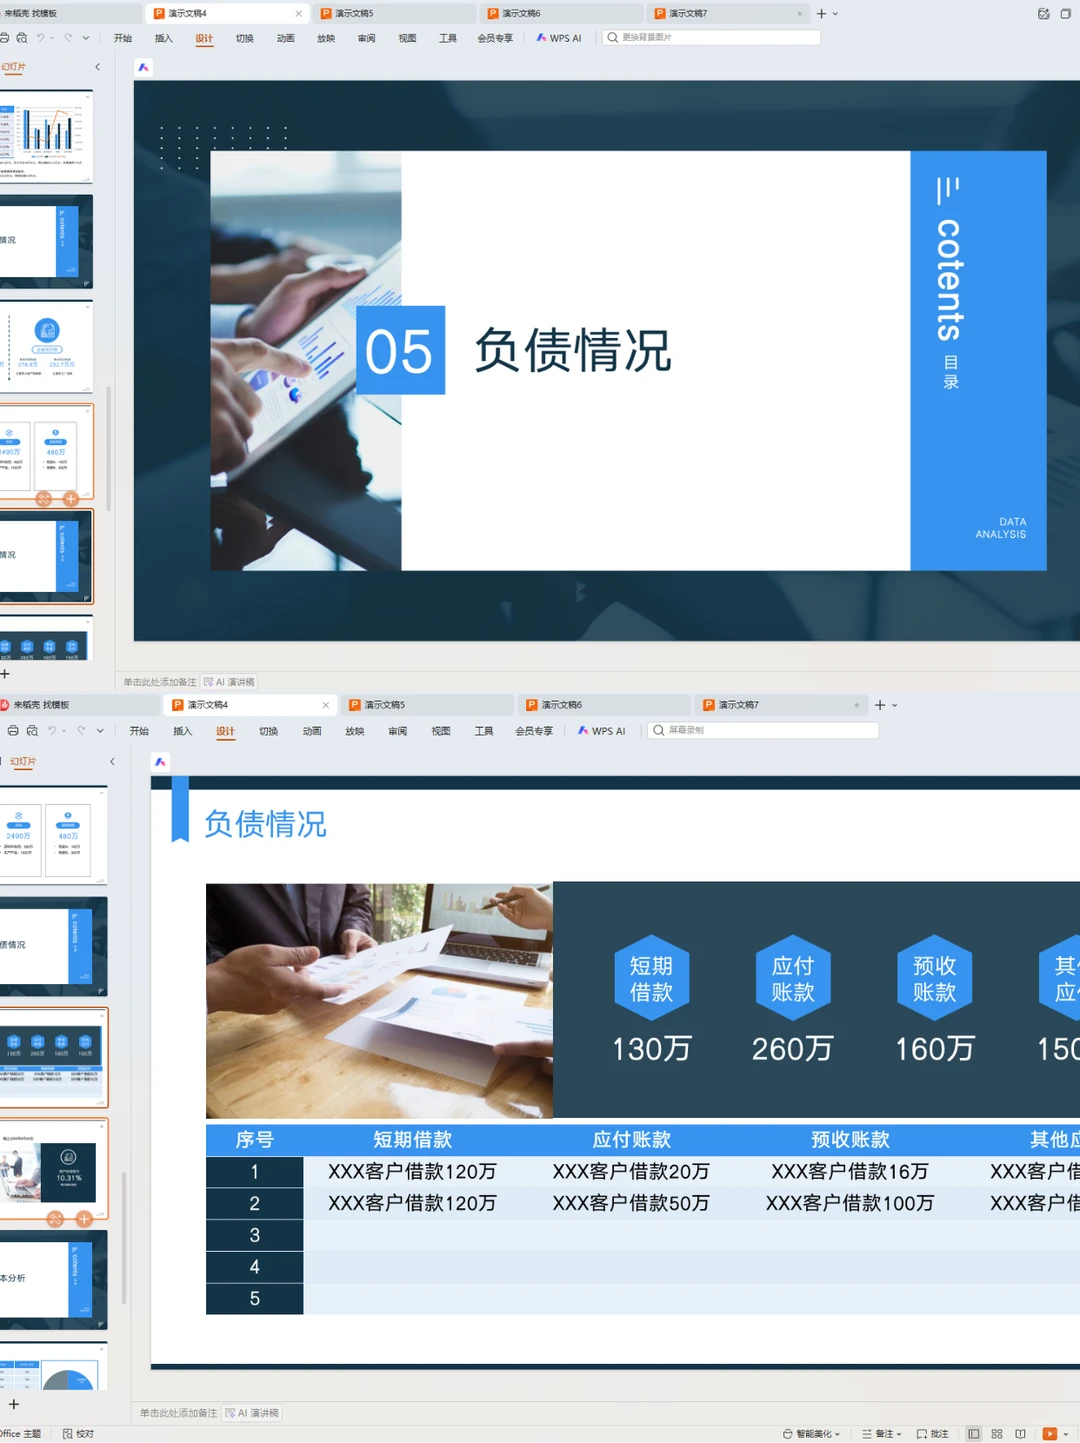Open the WPS AI assistant from the toolbar
This screenshot has height=1443, width=1080.
click(602, 730)
